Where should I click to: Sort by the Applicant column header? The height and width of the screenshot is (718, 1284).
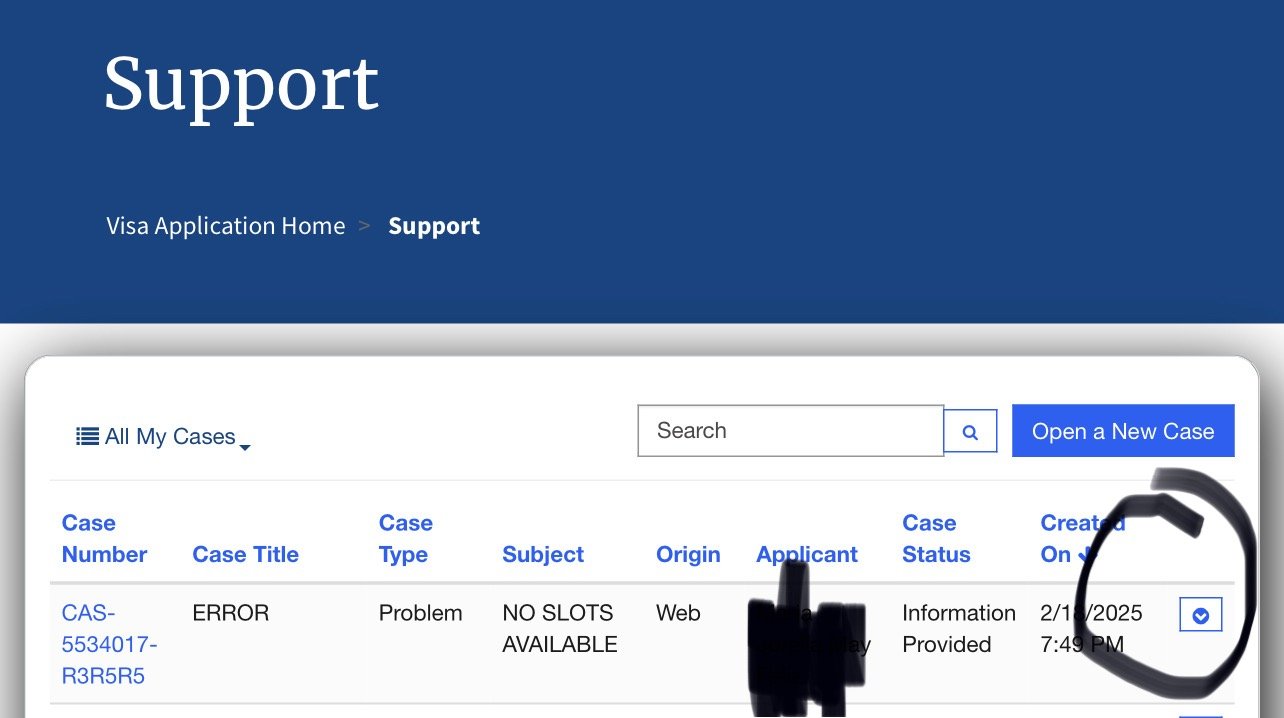[807, 555]
